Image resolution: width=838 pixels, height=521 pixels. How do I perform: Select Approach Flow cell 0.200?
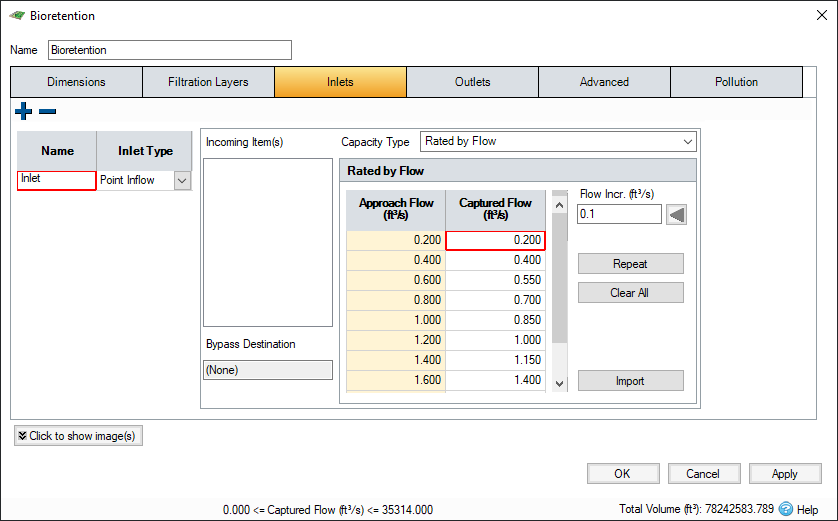click(x=396, y=240)
